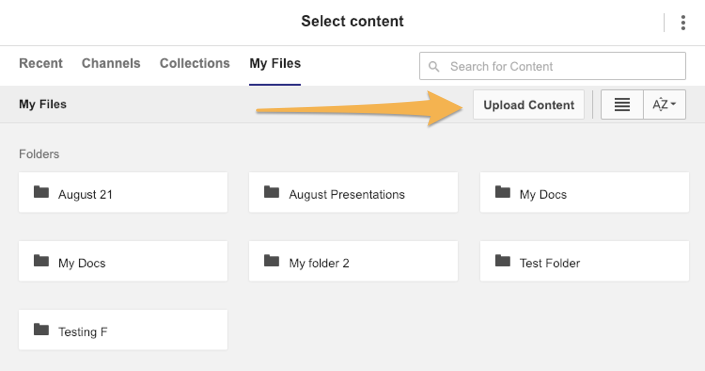This screenshot has height=371, width=705.
Task: Select the My Files tab
Action: point(275,63)
